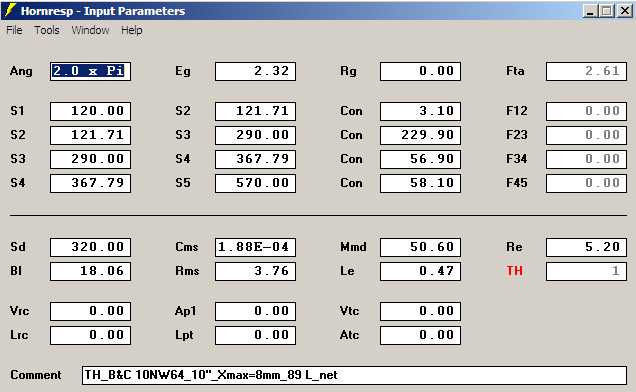Click the TH field showing 1
This screenshot has height=392, width=636.
[x=586, y=271]
